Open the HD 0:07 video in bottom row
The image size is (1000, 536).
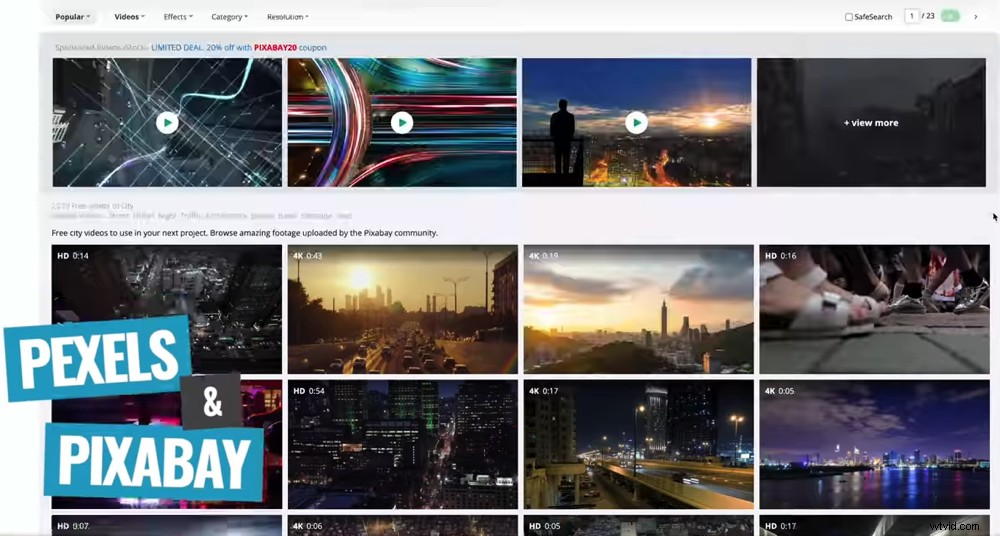tap(166, 526)
